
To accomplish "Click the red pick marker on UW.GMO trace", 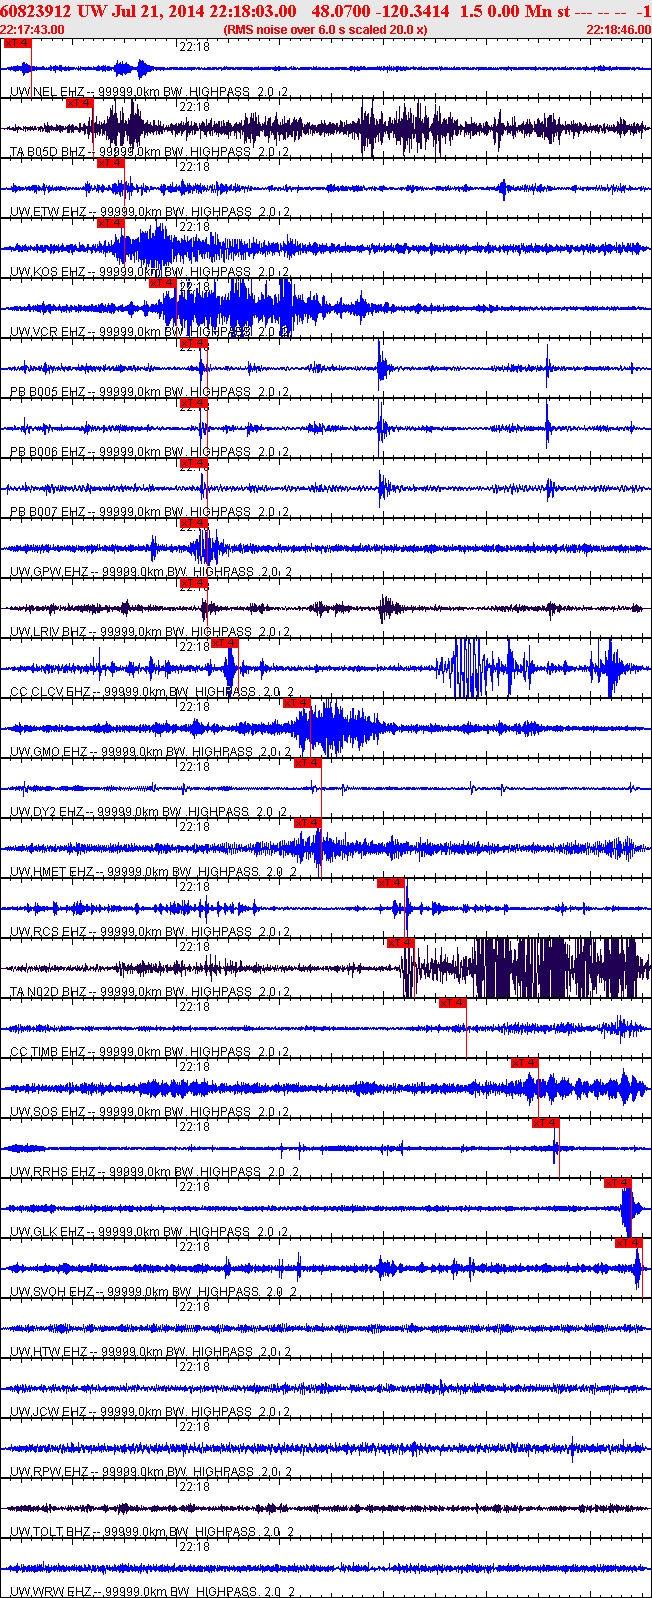I will [x=297, y=703].
